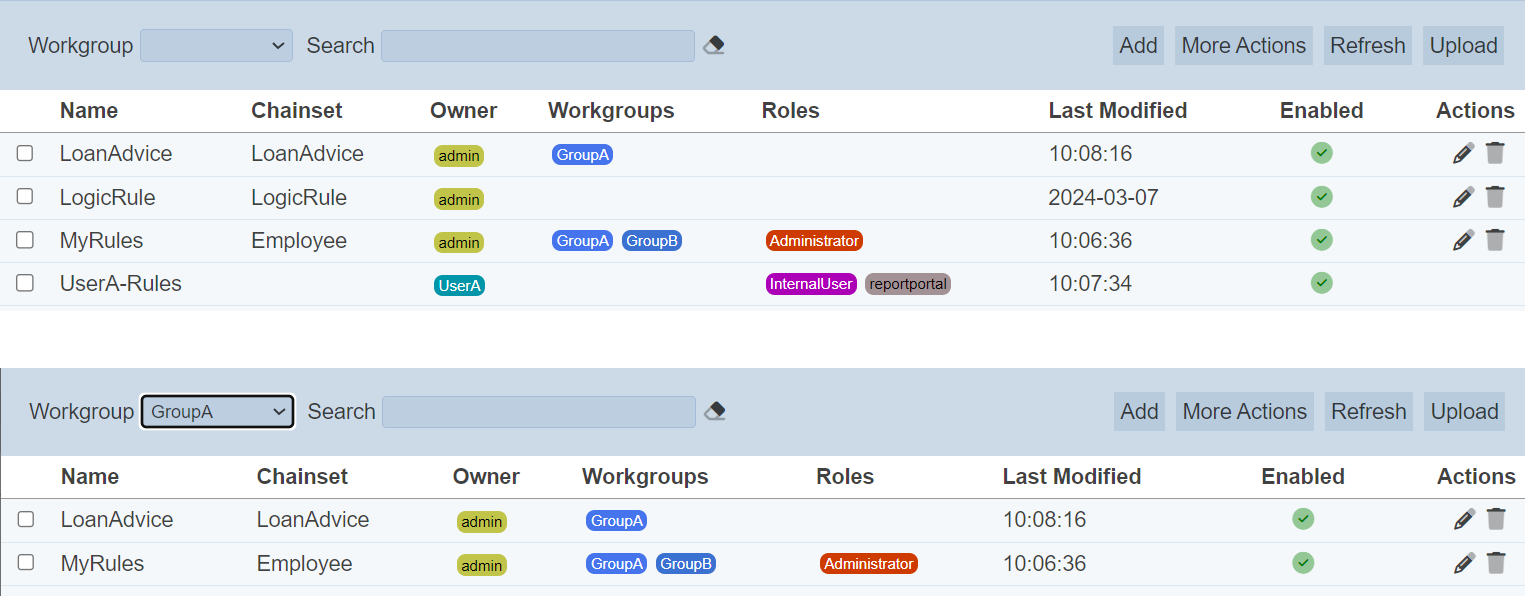This screenshot has height=596, width=1525.
Task: Delete the LogicRule ruleset via trash icon
Action: click(1495, 197)
